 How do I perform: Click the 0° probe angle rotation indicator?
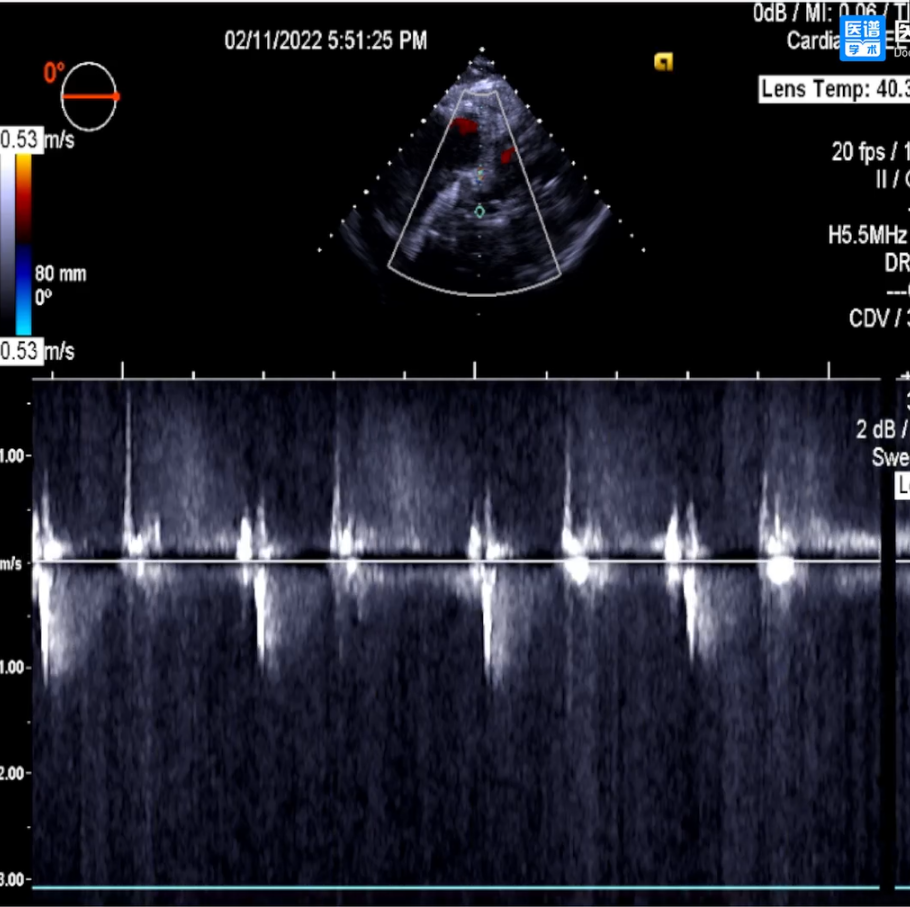pyautogui.click(x=90, y=96)
